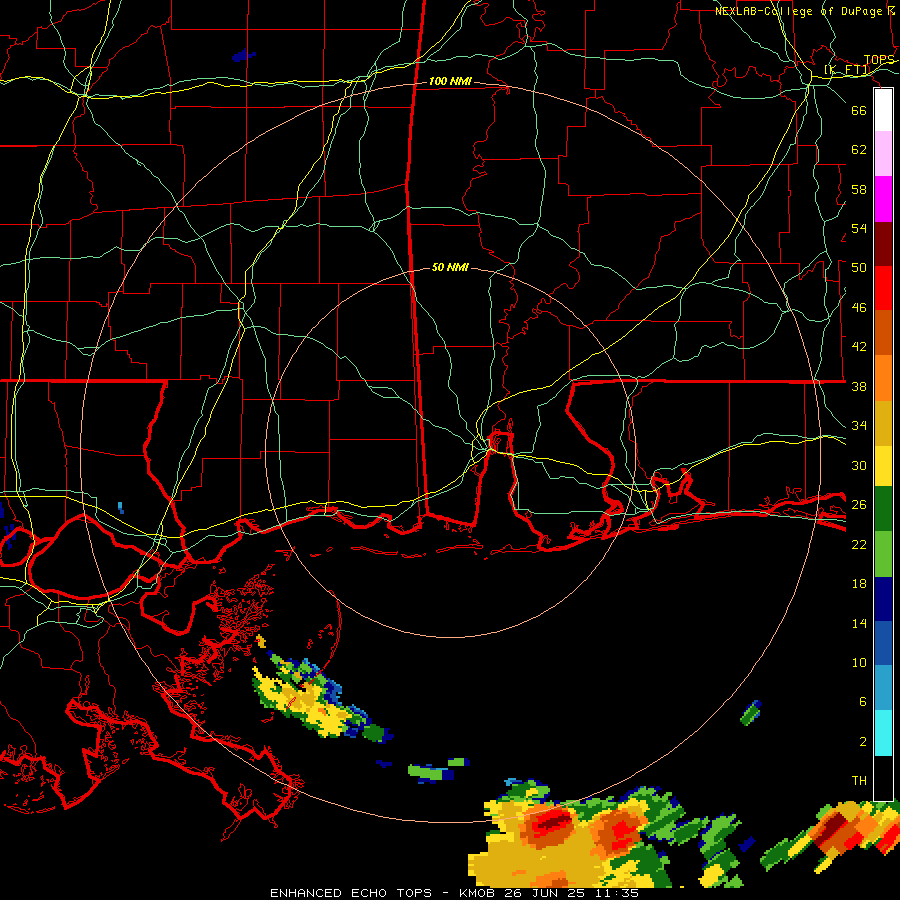Click the legend value '50'
Image resolution: width=900 pixels, height=900 pixels.
point(859,268)
